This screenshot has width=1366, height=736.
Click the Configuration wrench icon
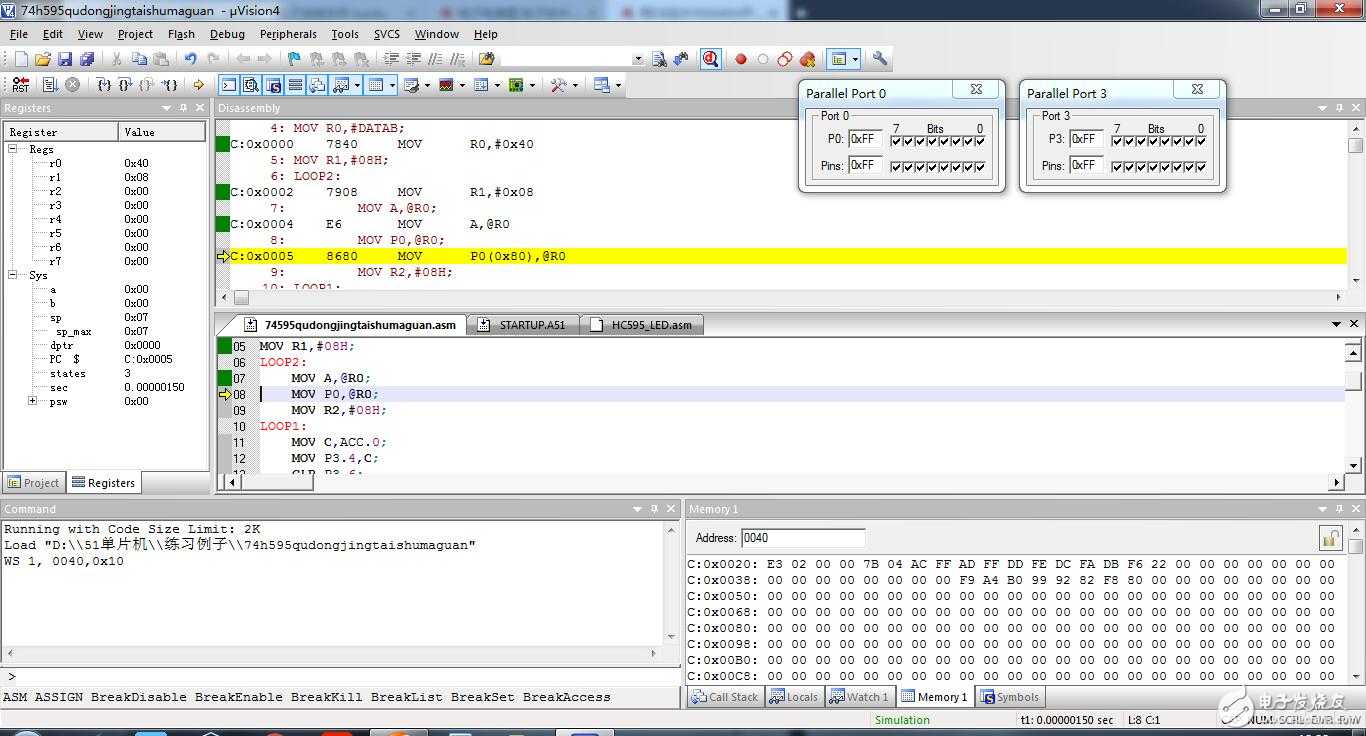[x=880, y=59]
